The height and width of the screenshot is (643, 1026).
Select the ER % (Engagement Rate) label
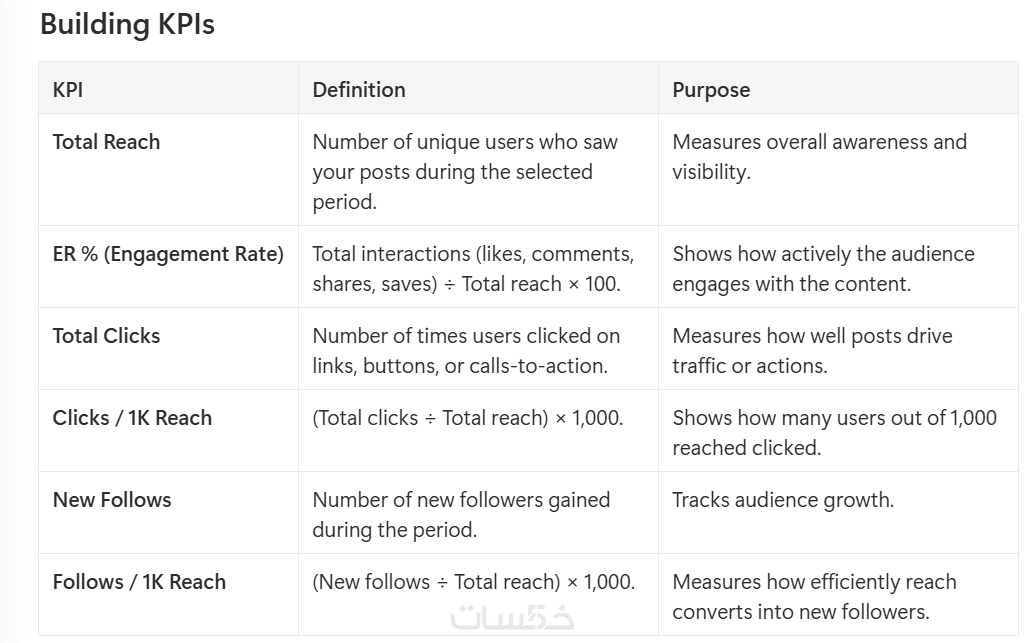tap(168, 254)
